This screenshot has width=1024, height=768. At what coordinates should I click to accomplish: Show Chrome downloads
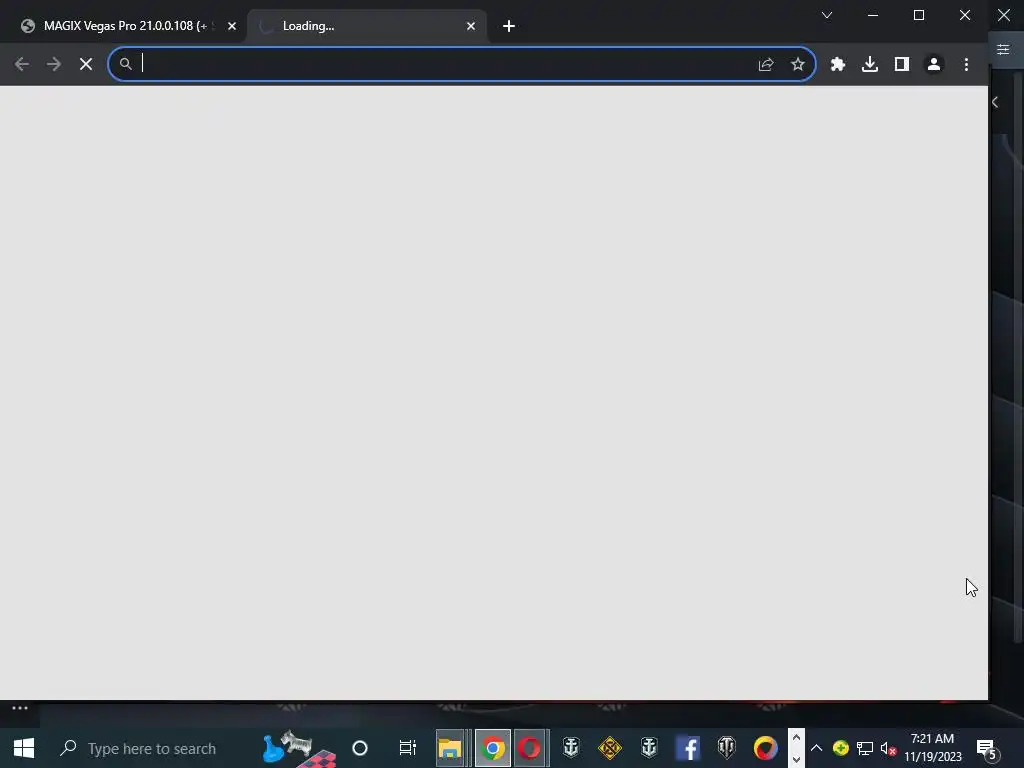tap(869, 64)
